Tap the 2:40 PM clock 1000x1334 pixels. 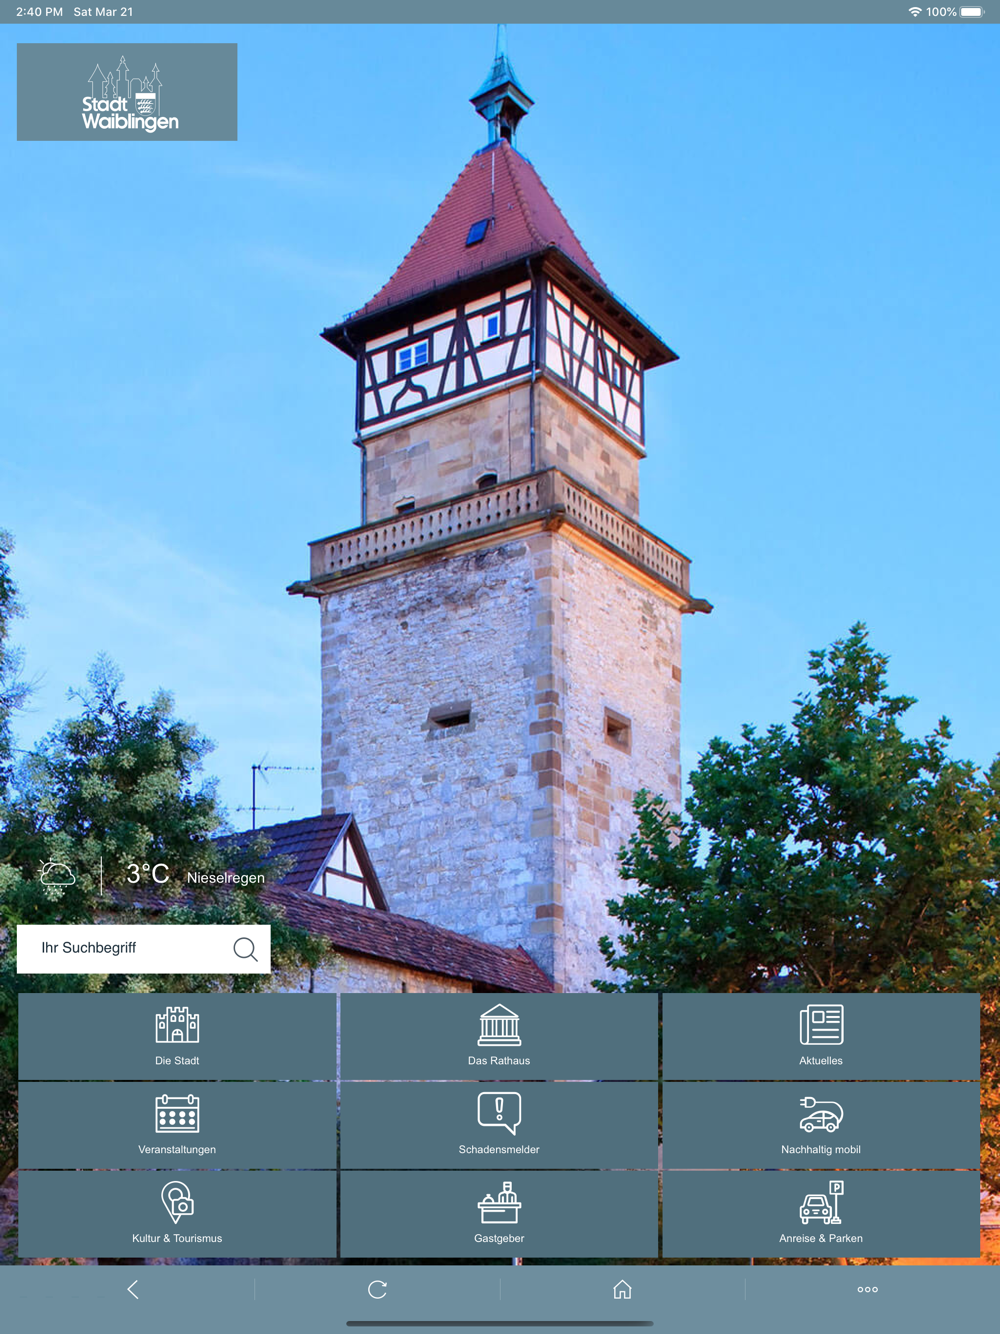click(x=39, y=12)
